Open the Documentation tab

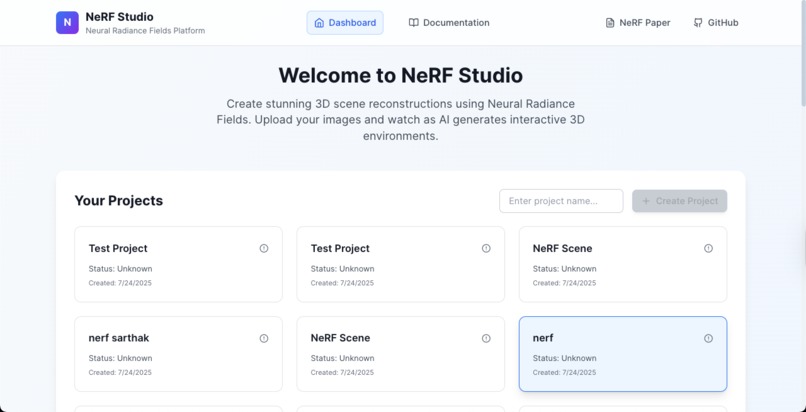449,23
